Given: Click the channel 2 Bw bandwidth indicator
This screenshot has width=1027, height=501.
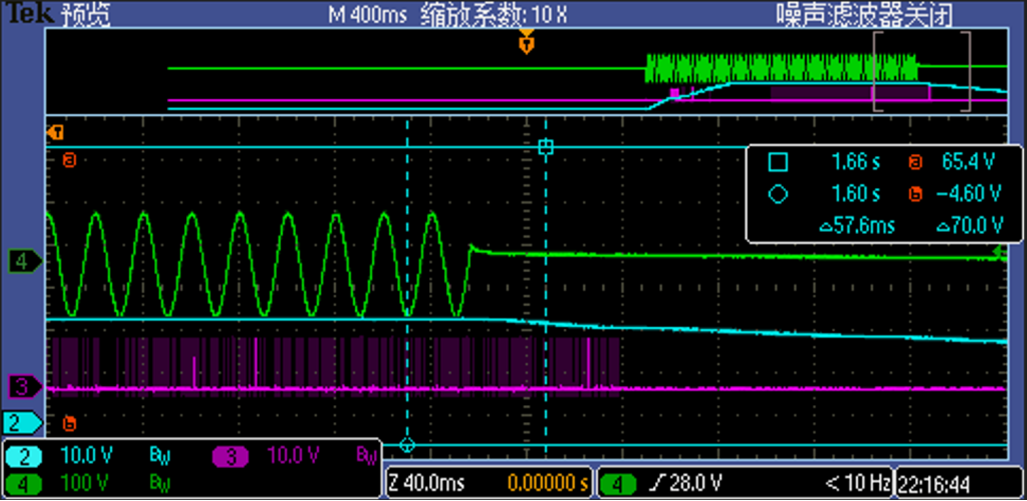Looking at the screenshot, I should [x=160, y=456].
